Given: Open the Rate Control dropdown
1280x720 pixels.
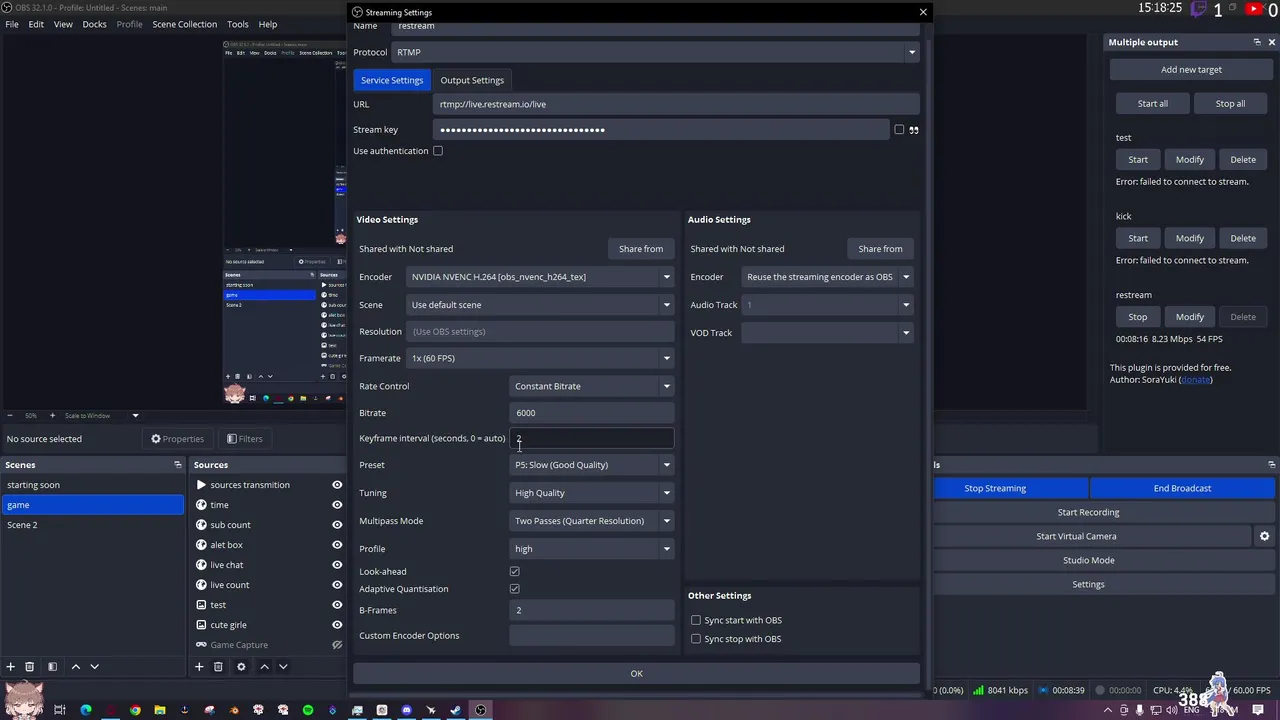Looking at the screenshot, I should coord(591,386).
